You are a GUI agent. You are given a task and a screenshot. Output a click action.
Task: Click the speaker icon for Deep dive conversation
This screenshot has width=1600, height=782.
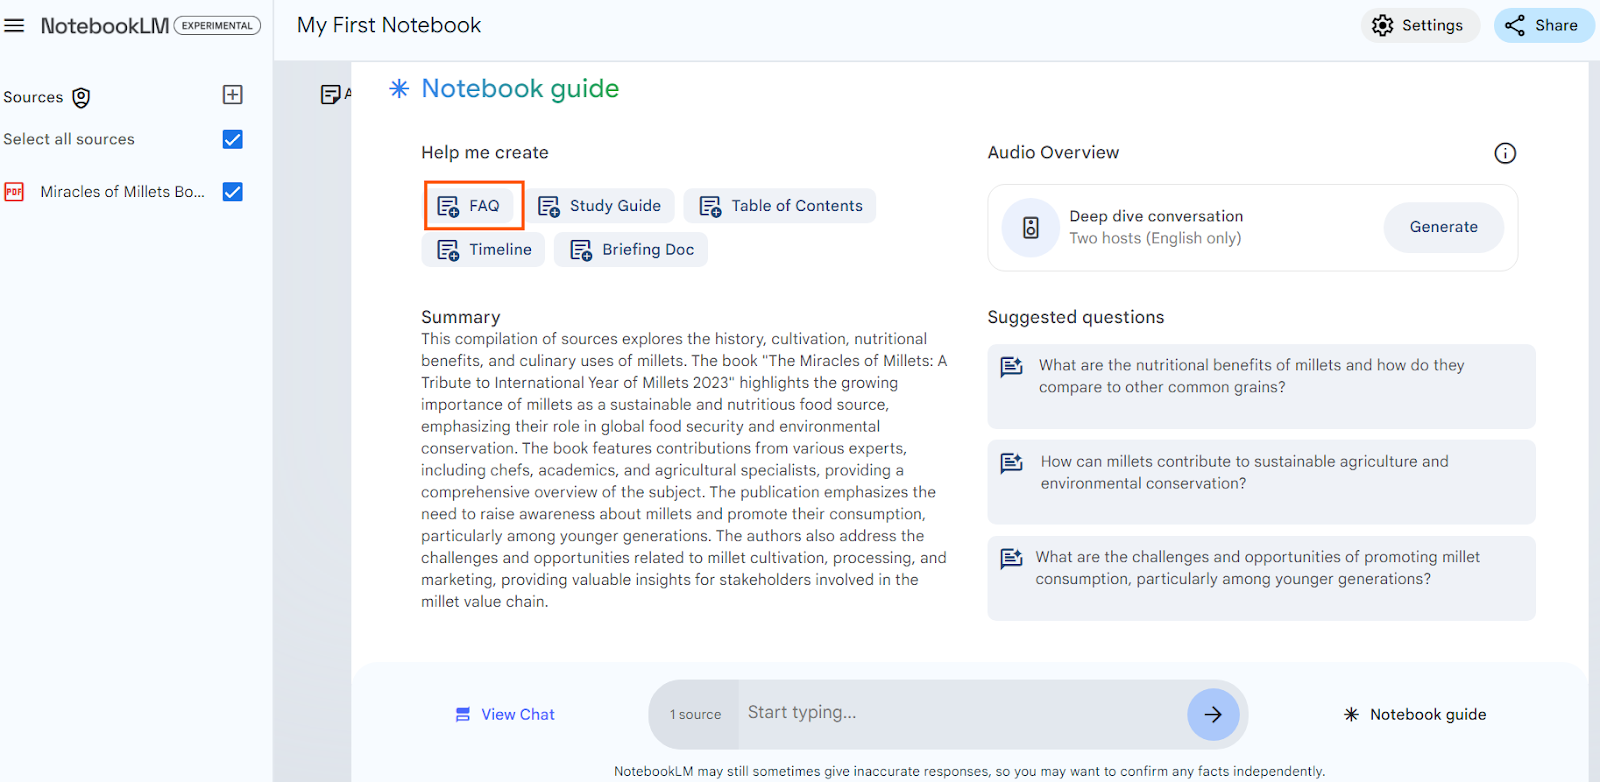point(1031,228)
